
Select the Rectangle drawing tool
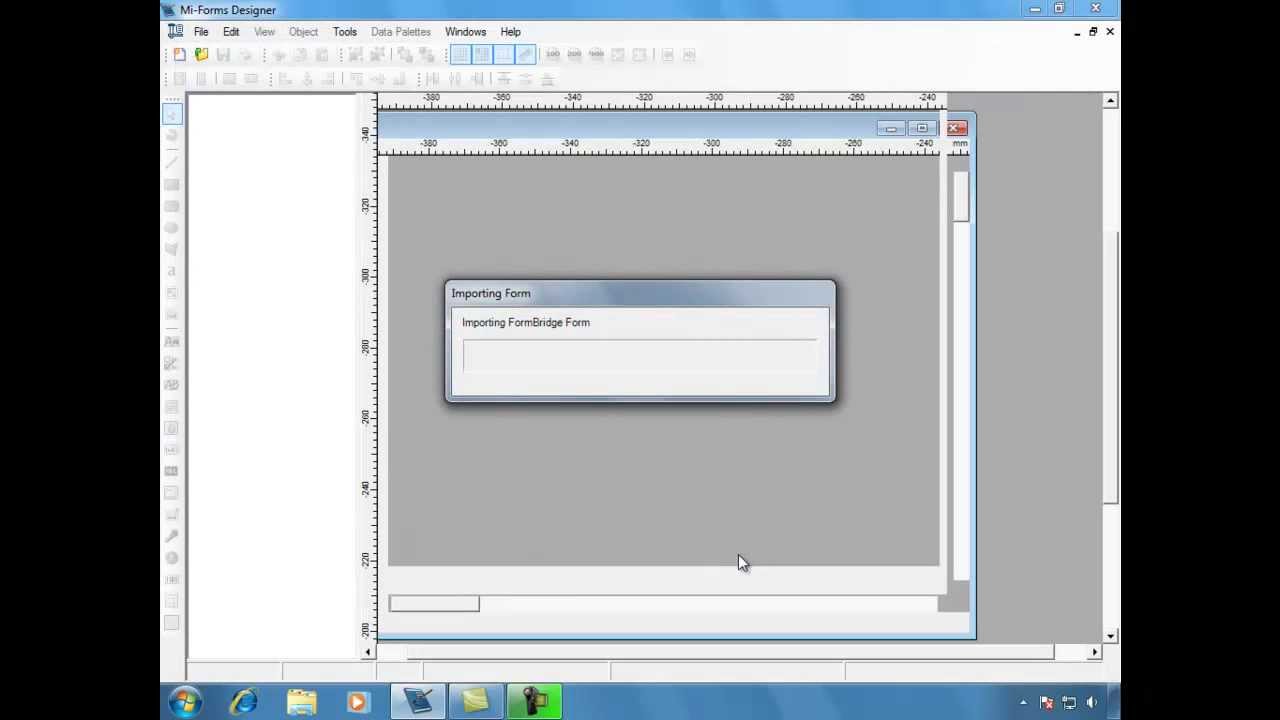(x=172, y=185)
